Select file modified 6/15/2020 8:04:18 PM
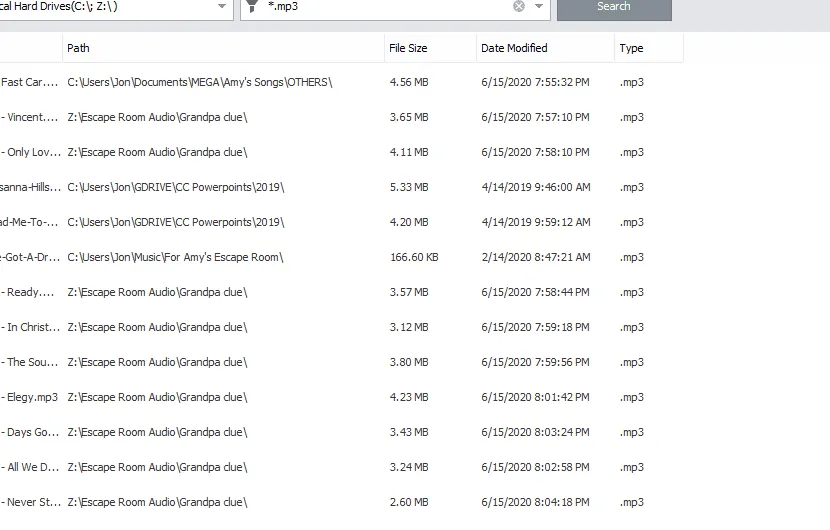This screenshot has width=830, height=530. [x=535, y=502]
